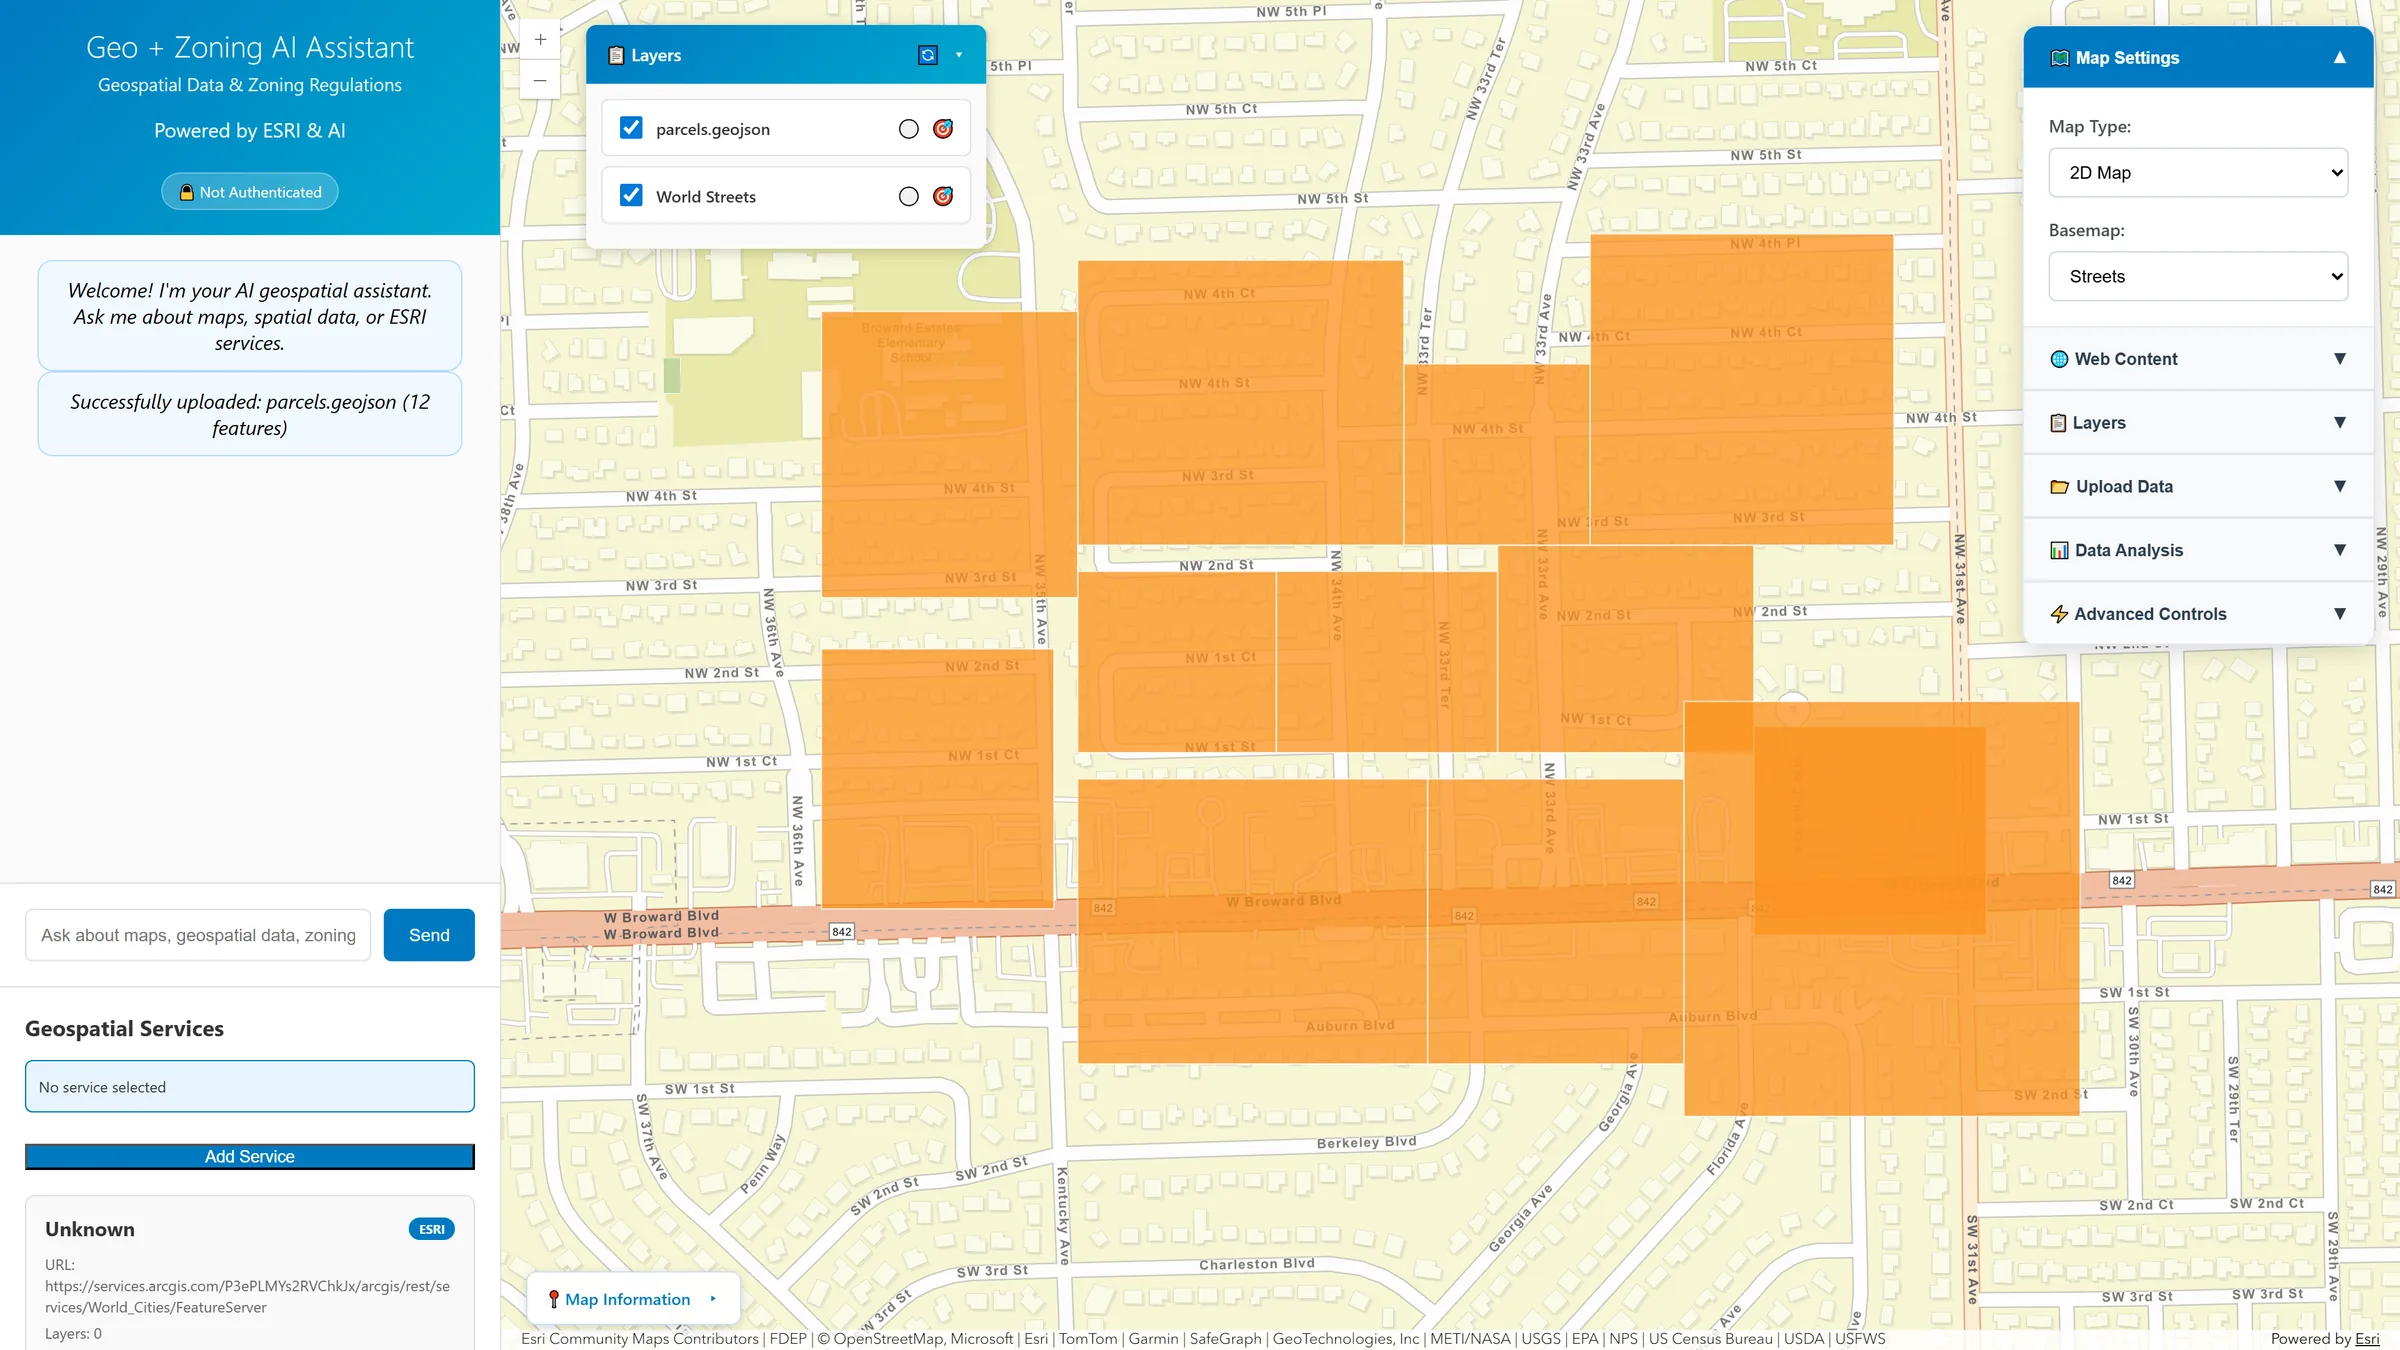Screen dimensions: 2400x1350
Task: Open the Esri link in map attribution
Action: [2367, 1339]
